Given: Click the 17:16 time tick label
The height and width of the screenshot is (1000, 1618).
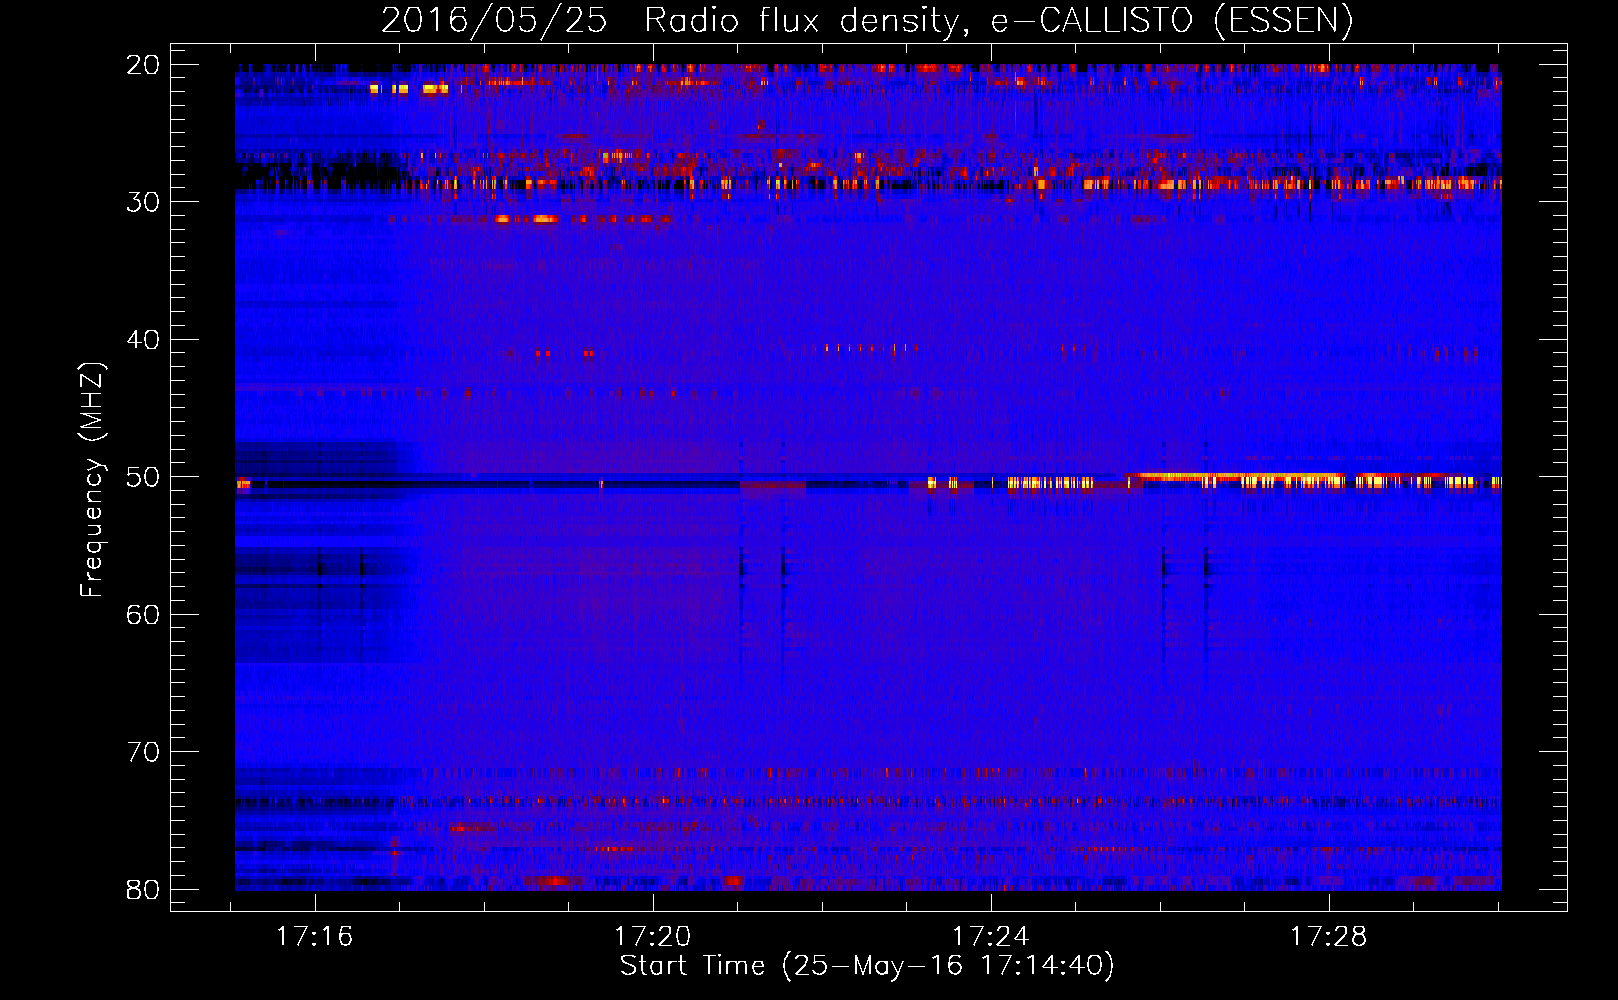Looking at the screenshot, I should coord(315,937).
